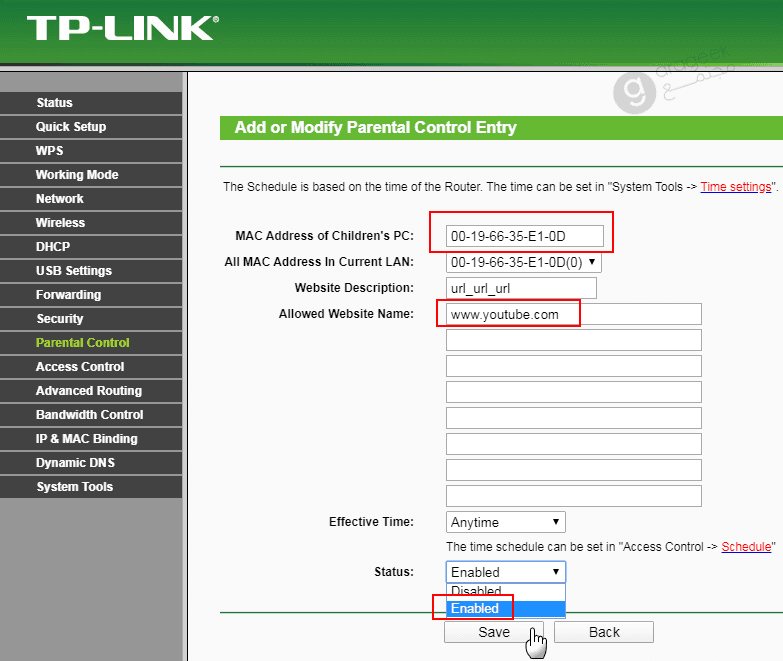Select Bandwidth Control from sidebar

(x=89, y=415)
